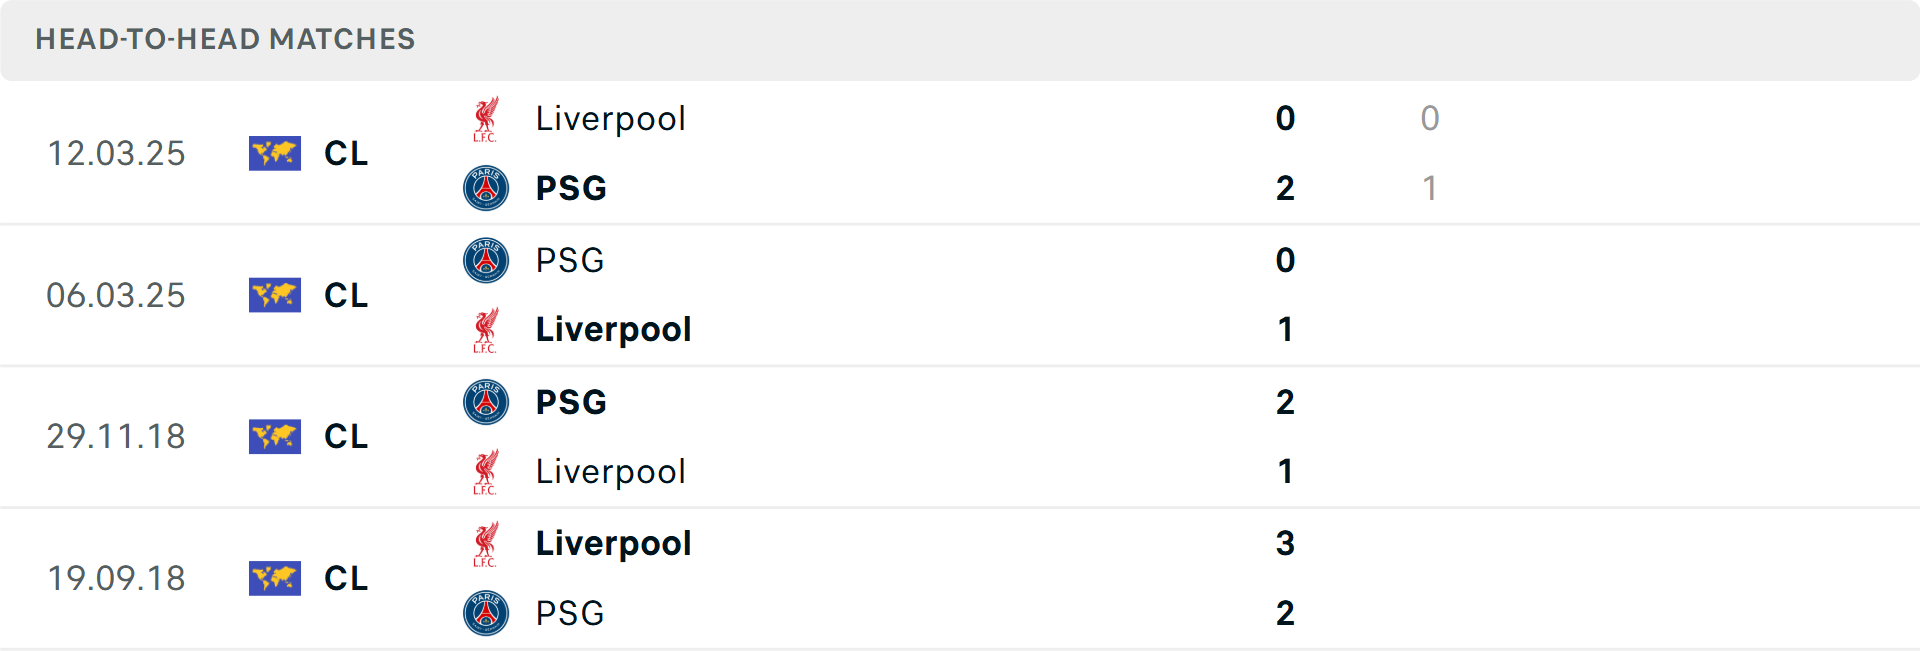The image size is (1920, 651).
Task: Click the Liverpool crest in the 19.09.18 match
Action: pyautogui.click(x=487, y=543)
